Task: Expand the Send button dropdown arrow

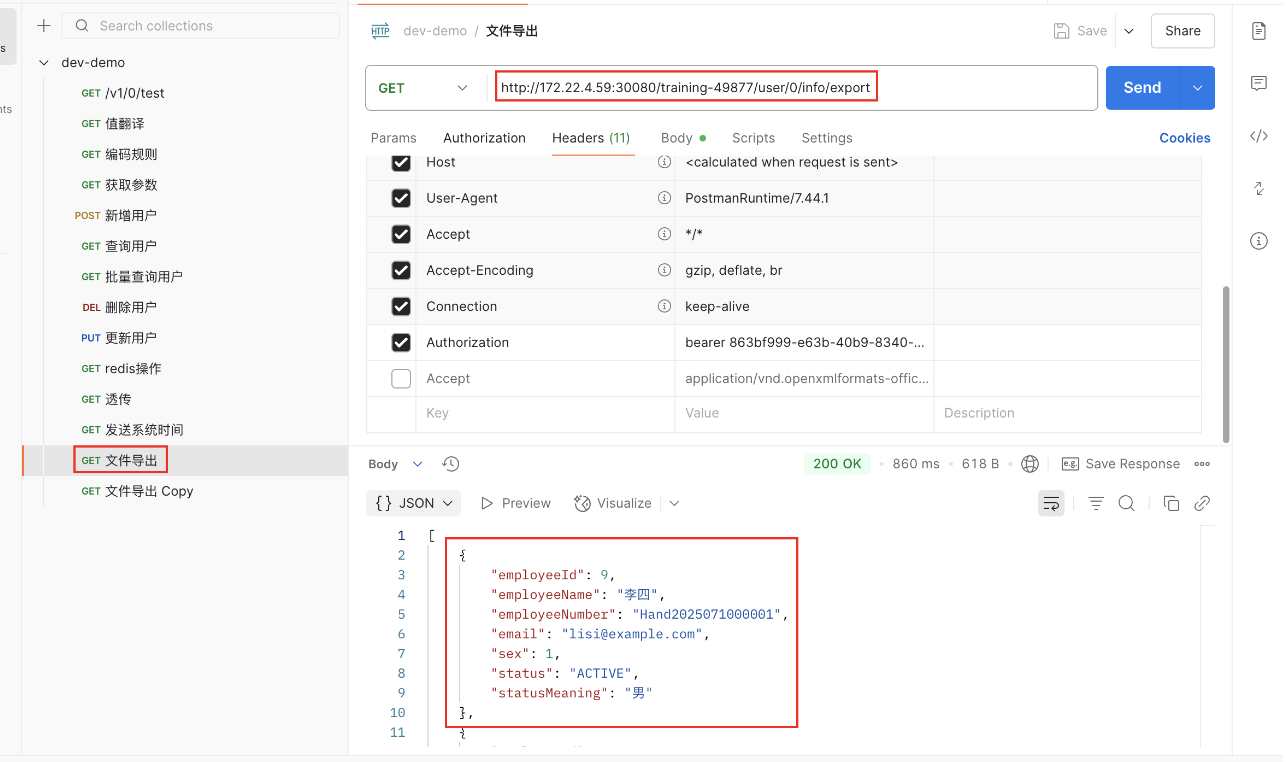Action: 1198,88
